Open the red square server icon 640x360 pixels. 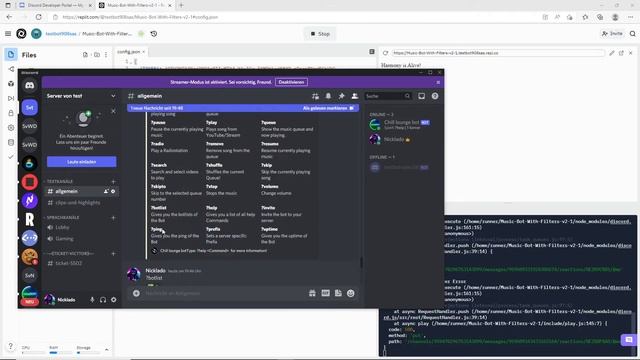click(x=29, y=182)
